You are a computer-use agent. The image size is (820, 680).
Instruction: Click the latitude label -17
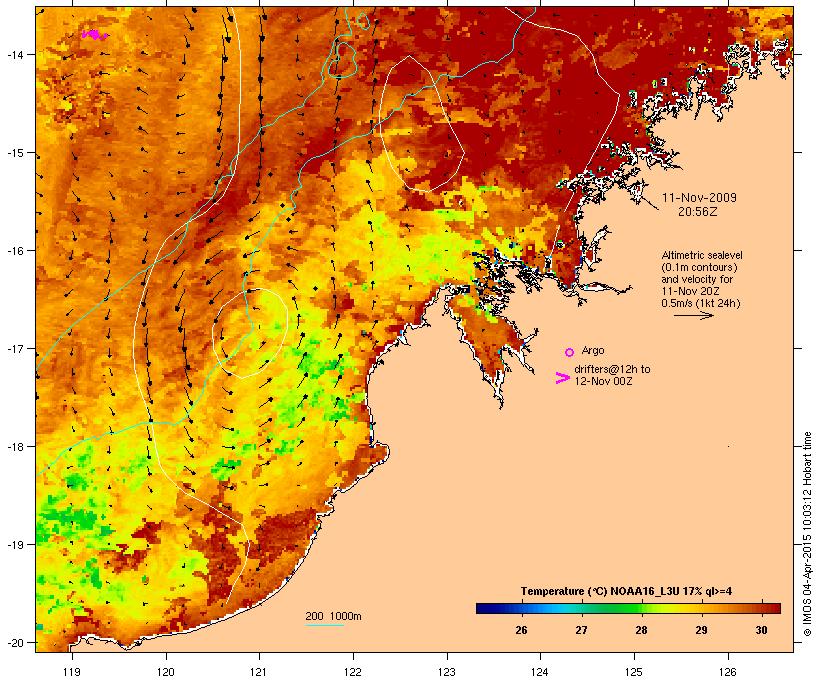pyautogui.click(x=15, y=348)
